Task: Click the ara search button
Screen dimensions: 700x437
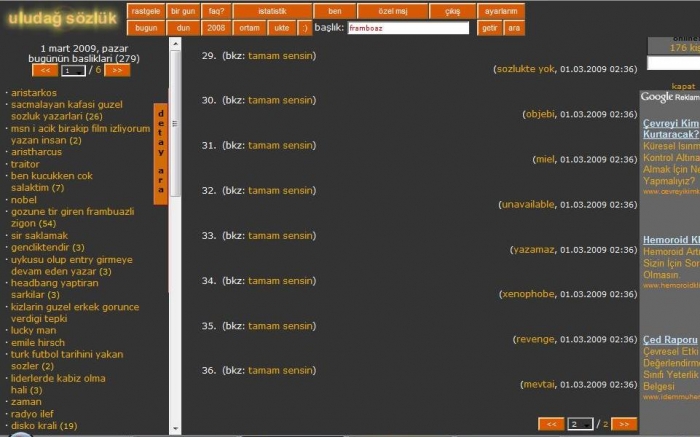Action: [x=514, y=28]
